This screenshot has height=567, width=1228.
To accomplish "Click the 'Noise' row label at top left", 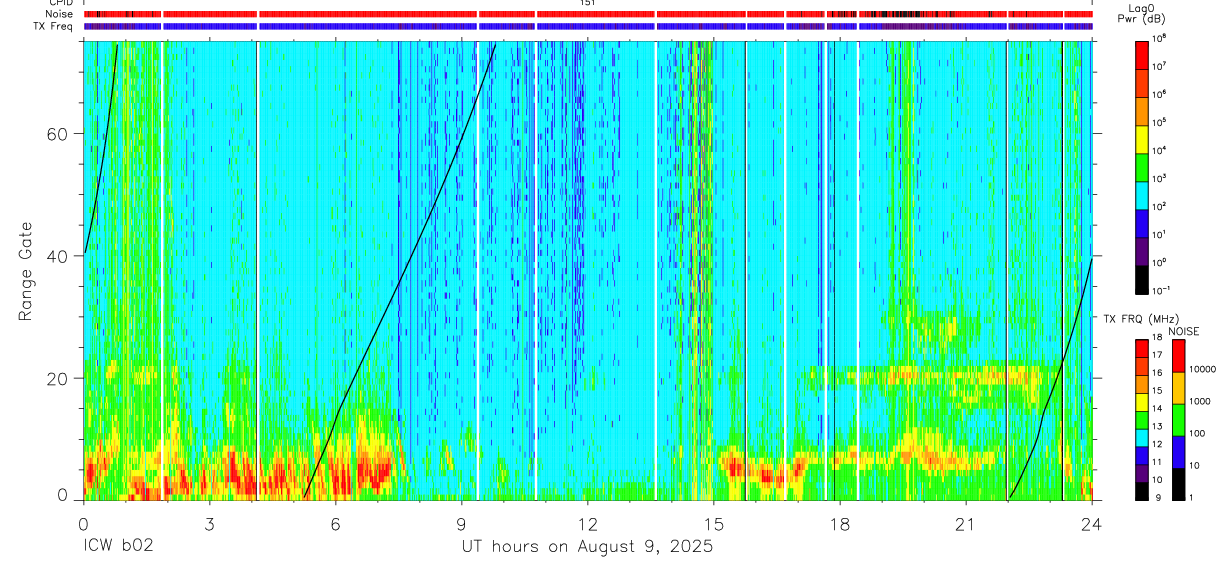I will tap(61, 14).
